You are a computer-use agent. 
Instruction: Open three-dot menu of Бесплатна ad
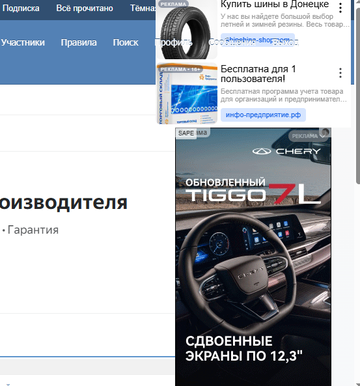(340, 73)
